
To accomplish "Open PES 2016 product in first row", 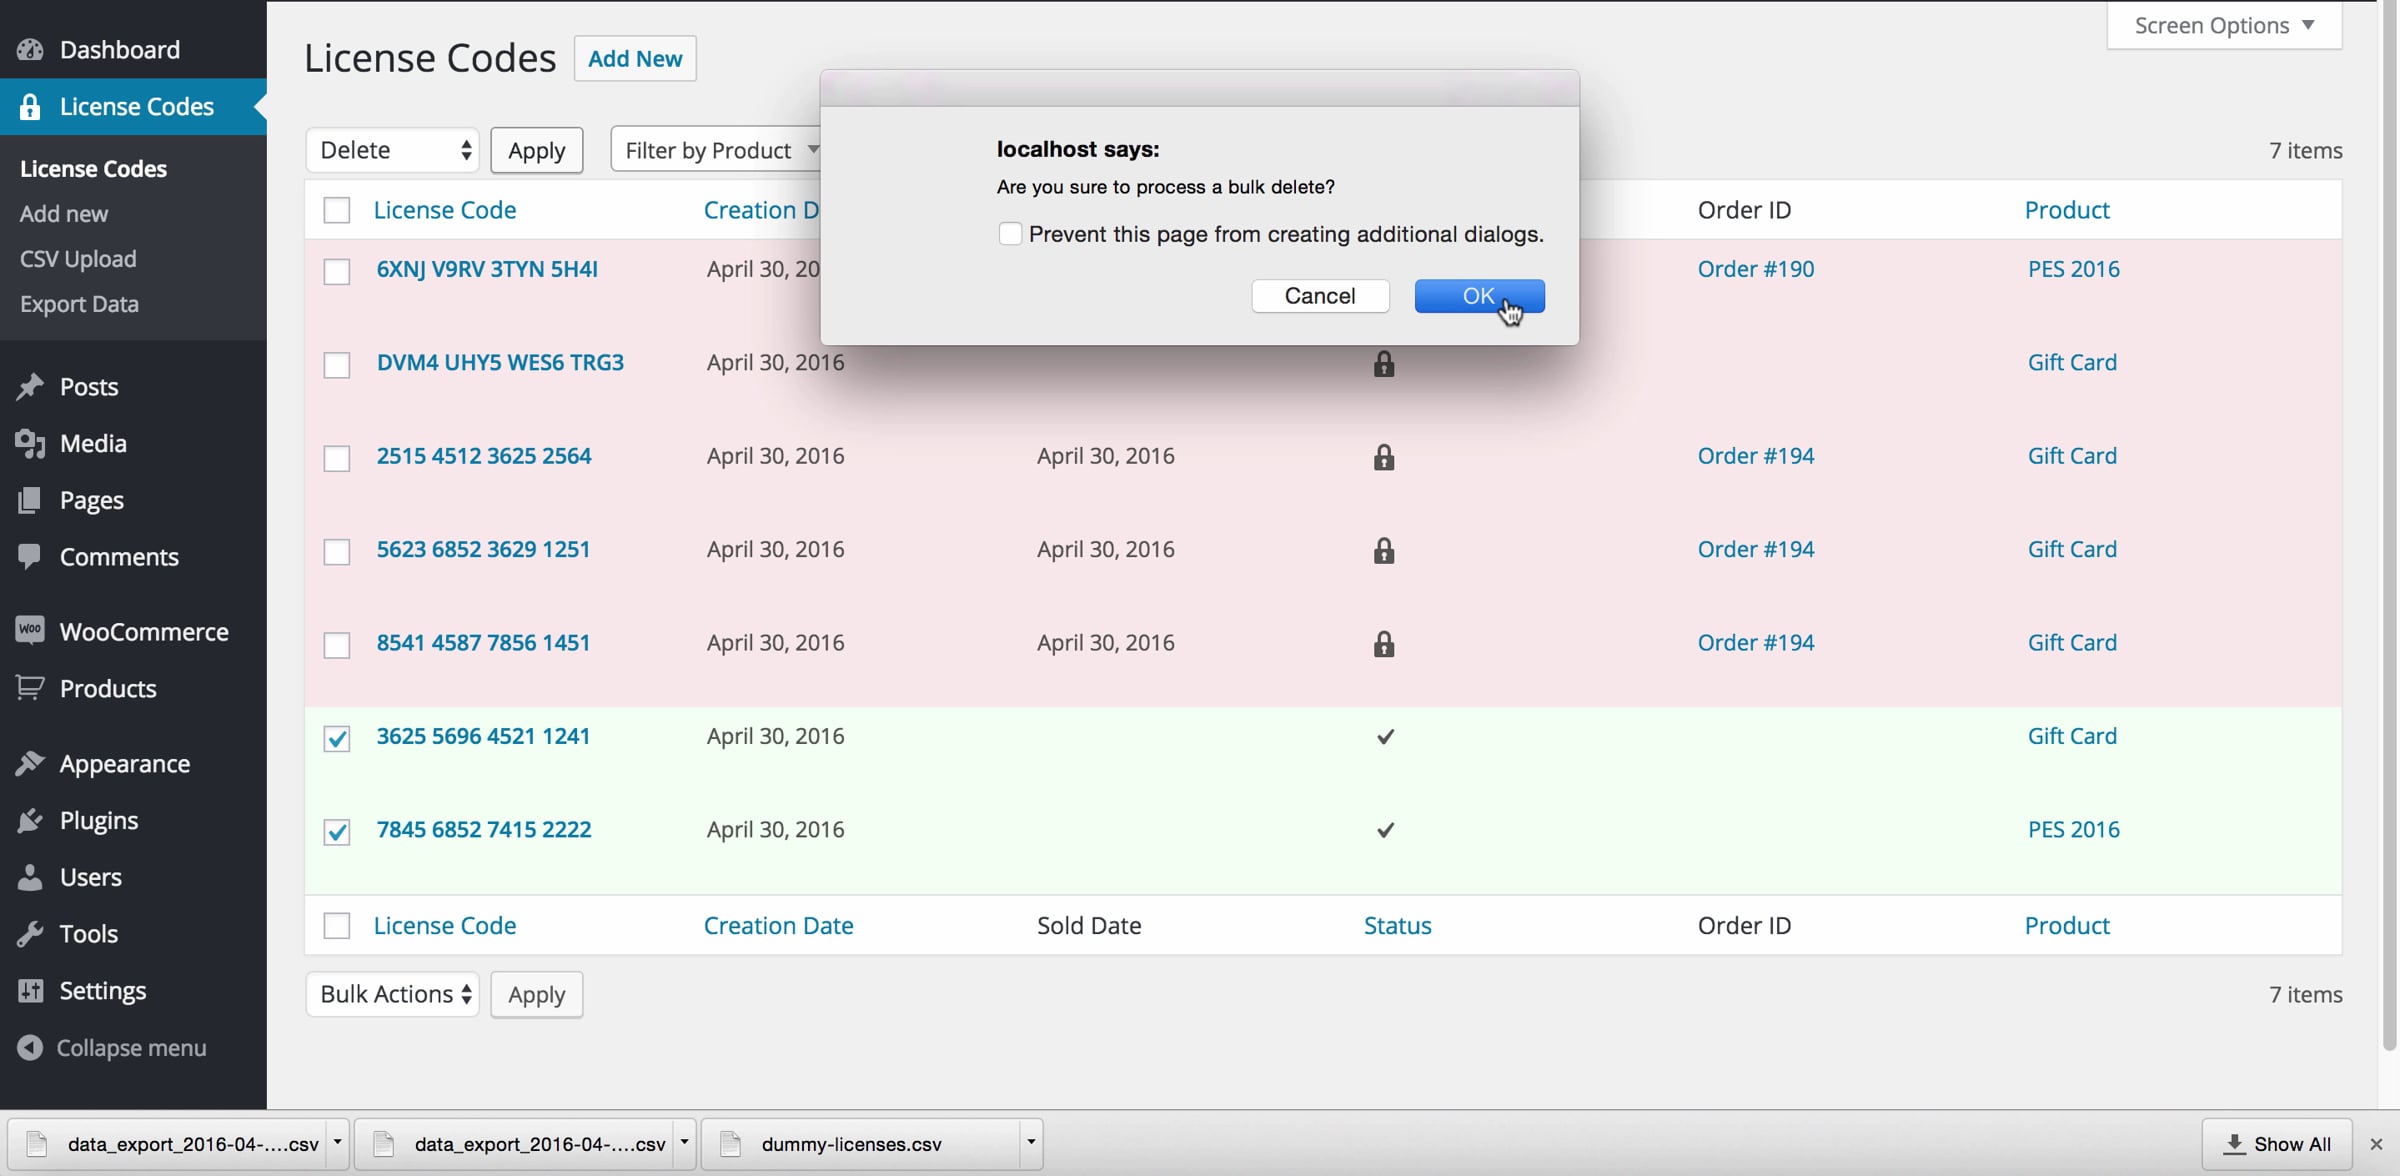I will click(2074, 269).
